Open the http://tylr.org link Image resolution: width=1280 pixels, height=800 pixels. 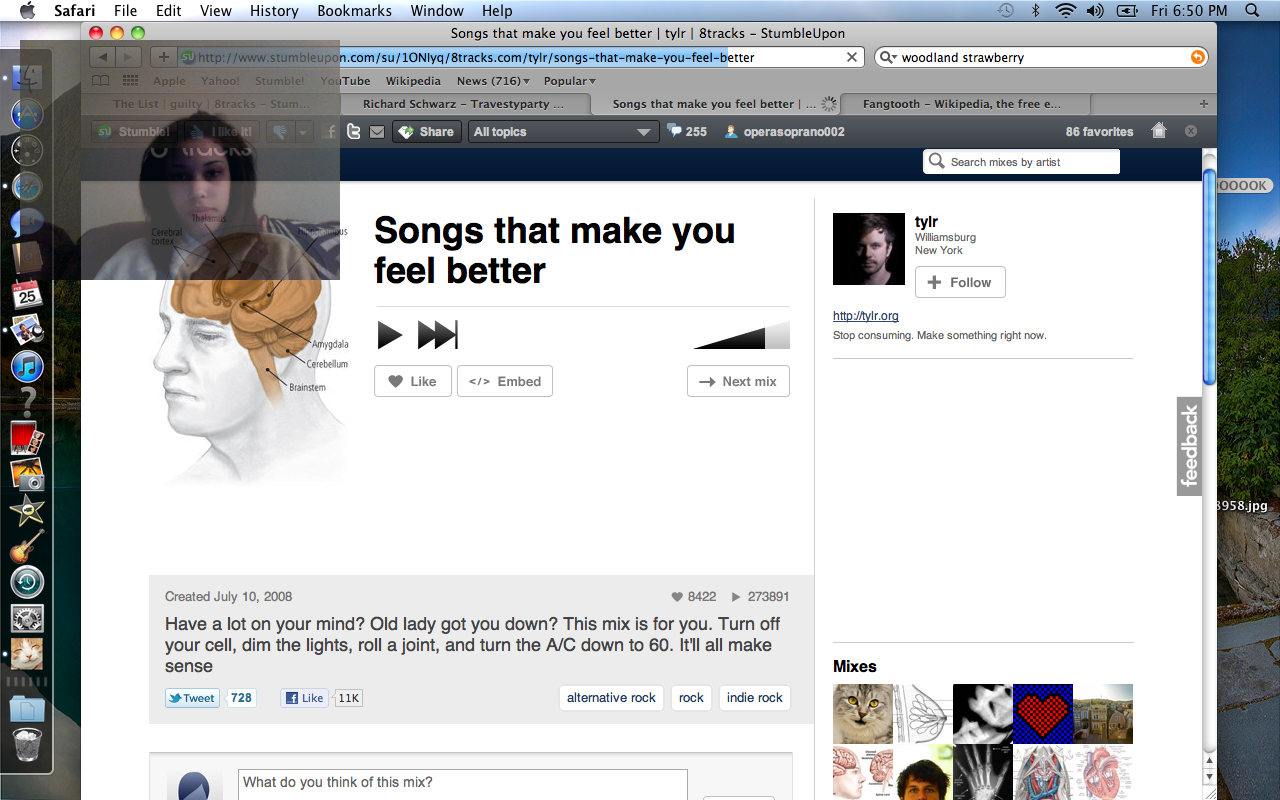(865, 316)
